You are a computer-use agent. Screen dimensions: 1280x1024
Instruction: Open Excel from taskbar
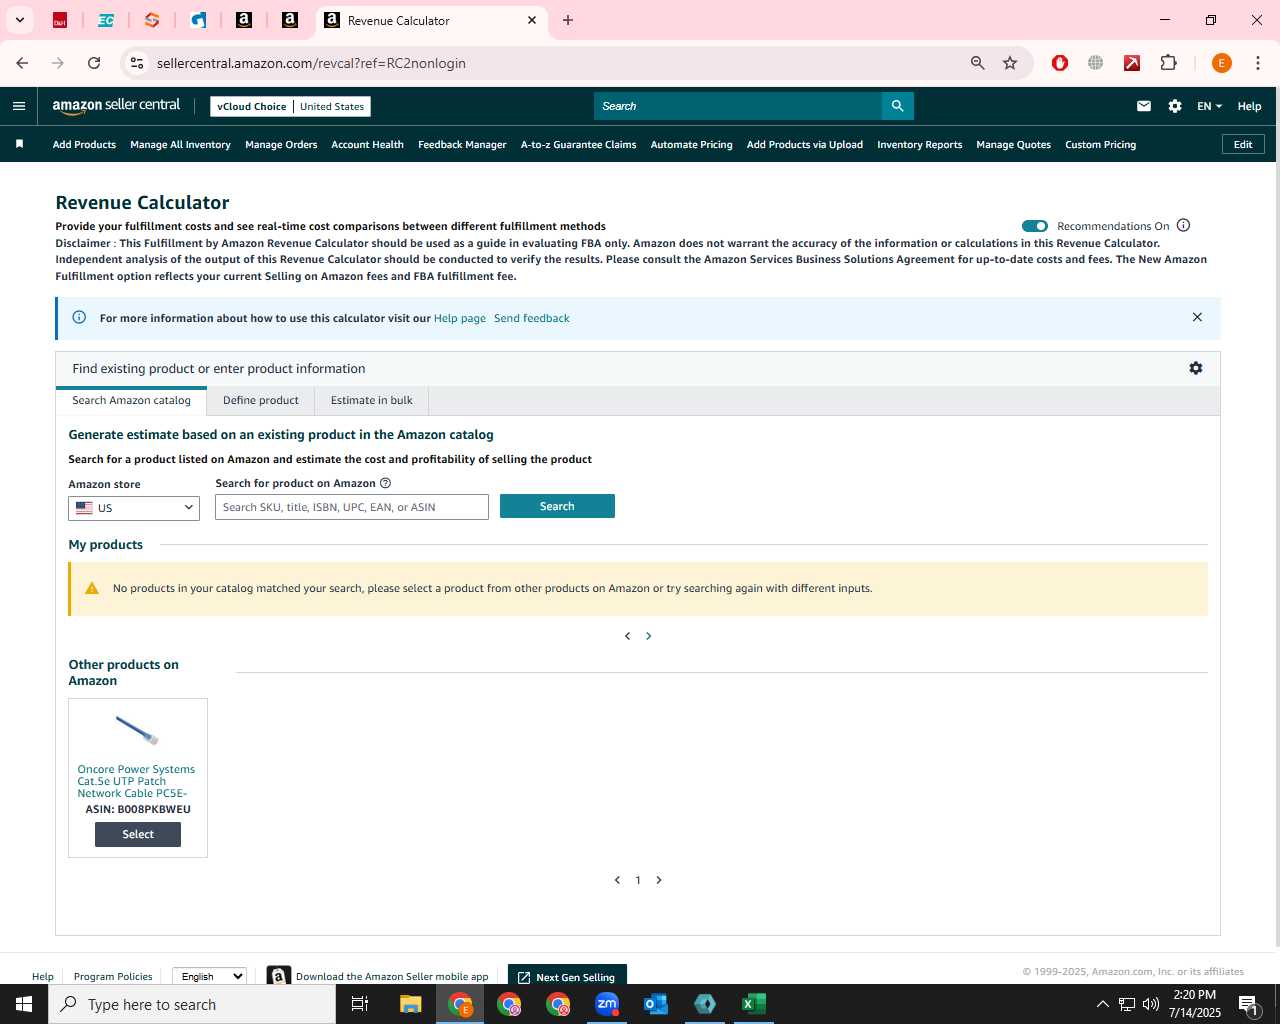click(754, 1004)
